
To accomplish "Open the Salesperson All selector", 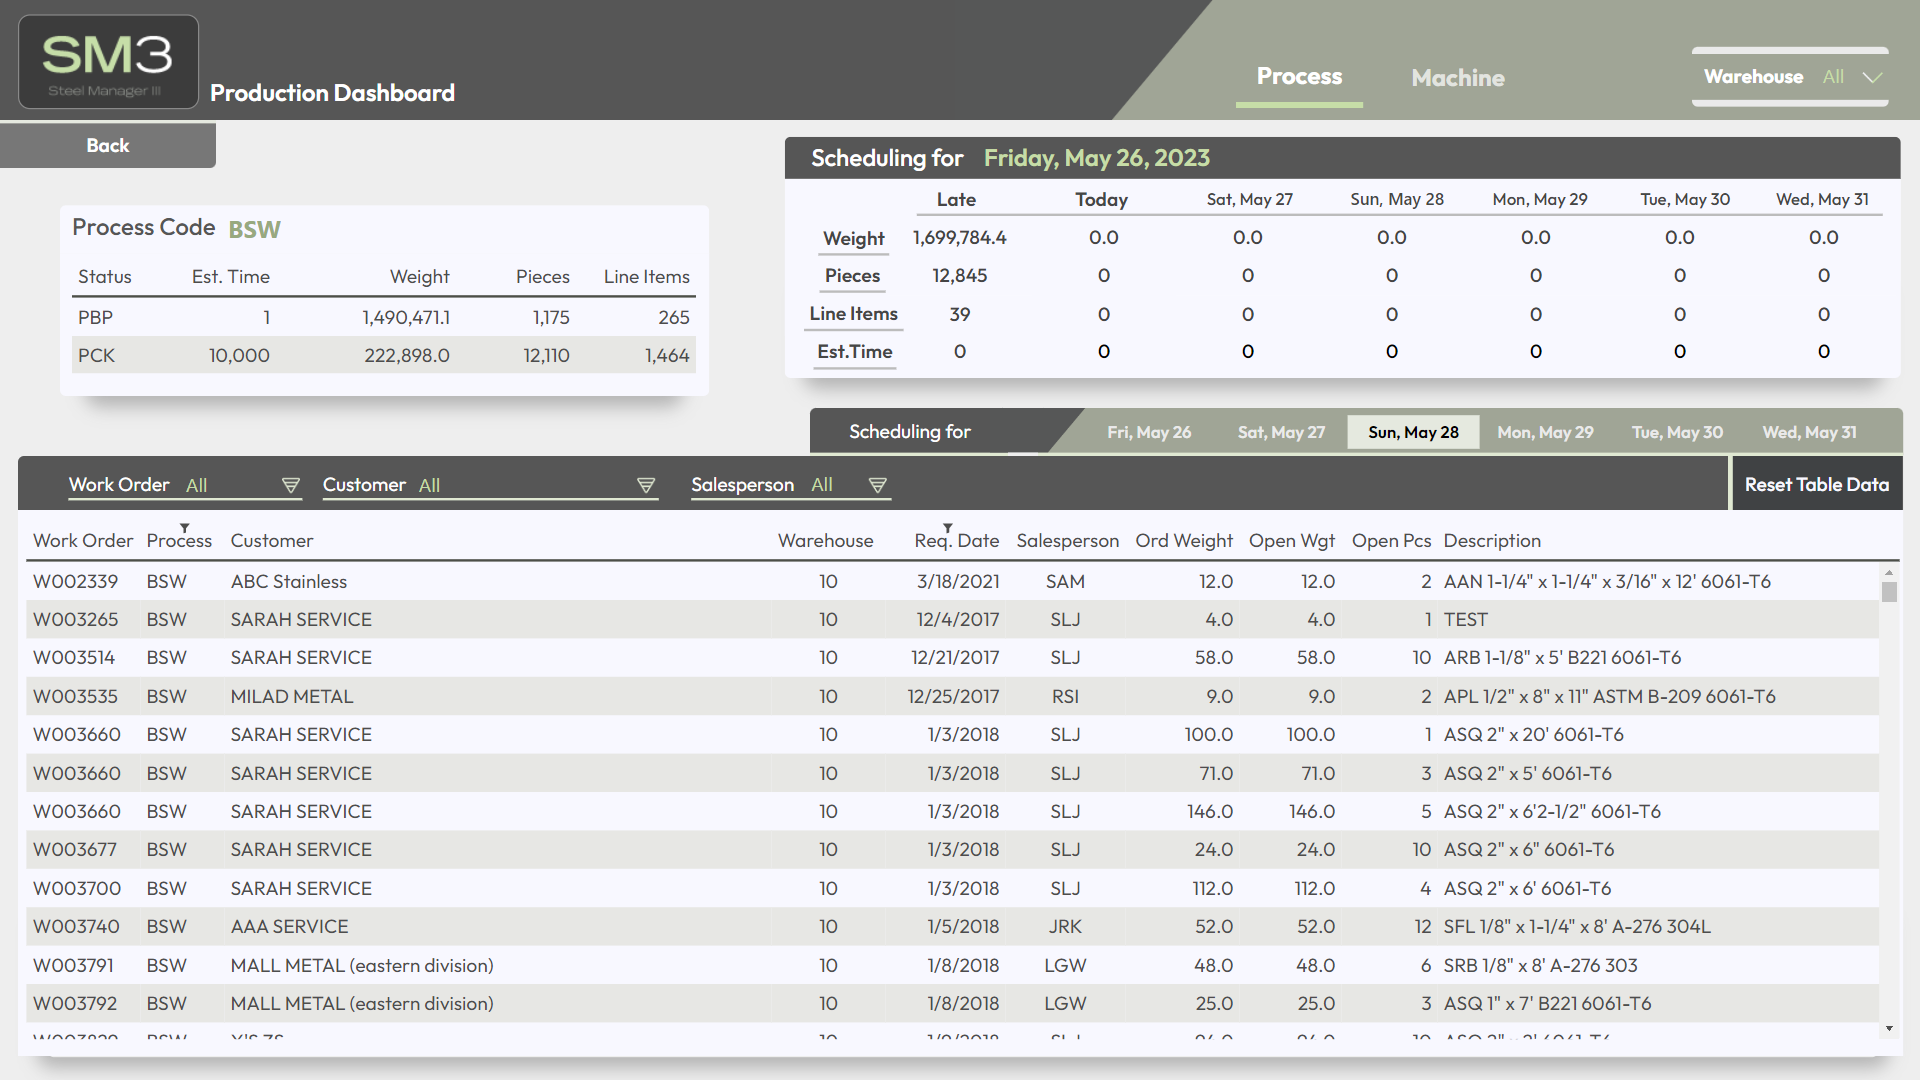I will pyautogui.click(x=821, y=485).
